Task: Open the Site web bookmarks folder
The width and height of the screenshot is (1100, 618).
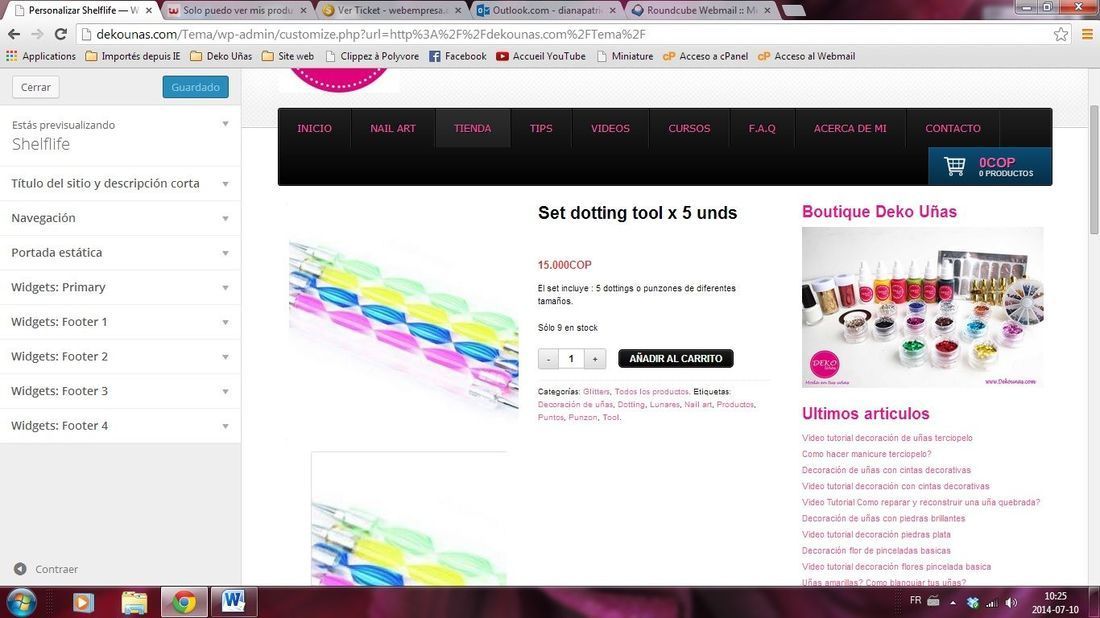Action: [x=288, y=56]
